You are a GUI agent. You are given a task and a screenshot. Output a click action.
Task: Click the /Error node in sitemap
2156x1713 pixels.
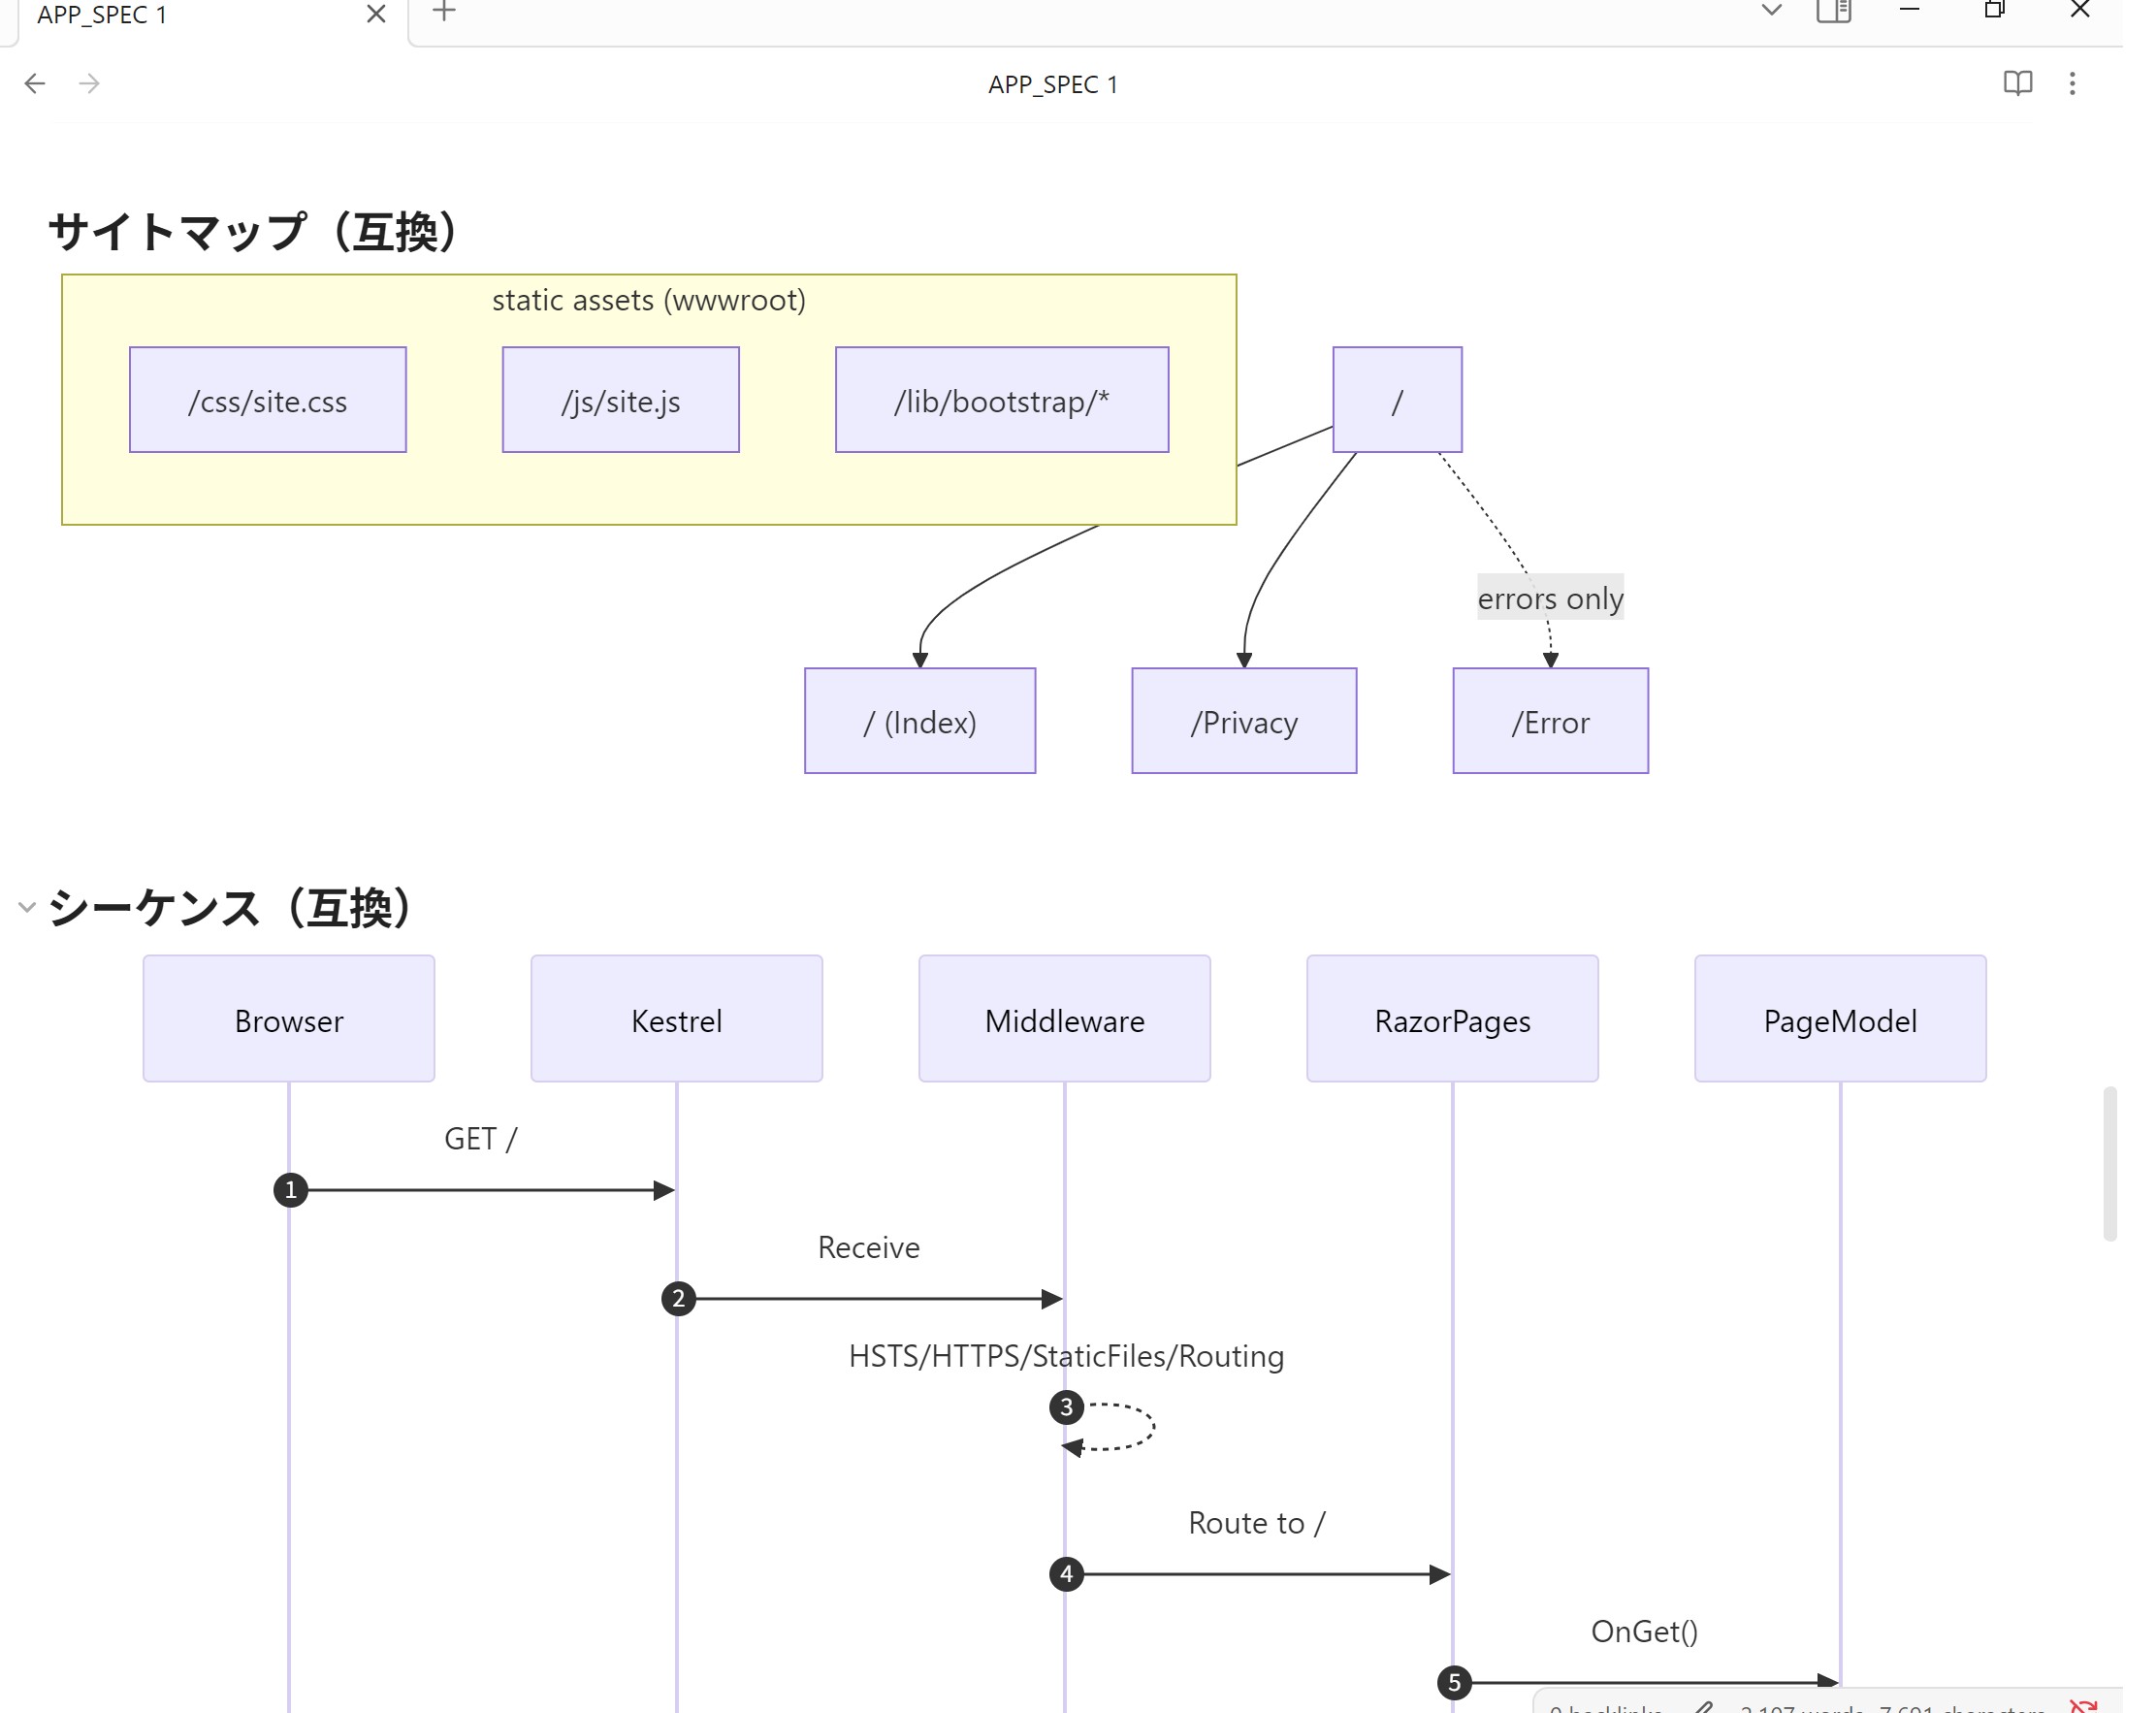pos(1549,721)
